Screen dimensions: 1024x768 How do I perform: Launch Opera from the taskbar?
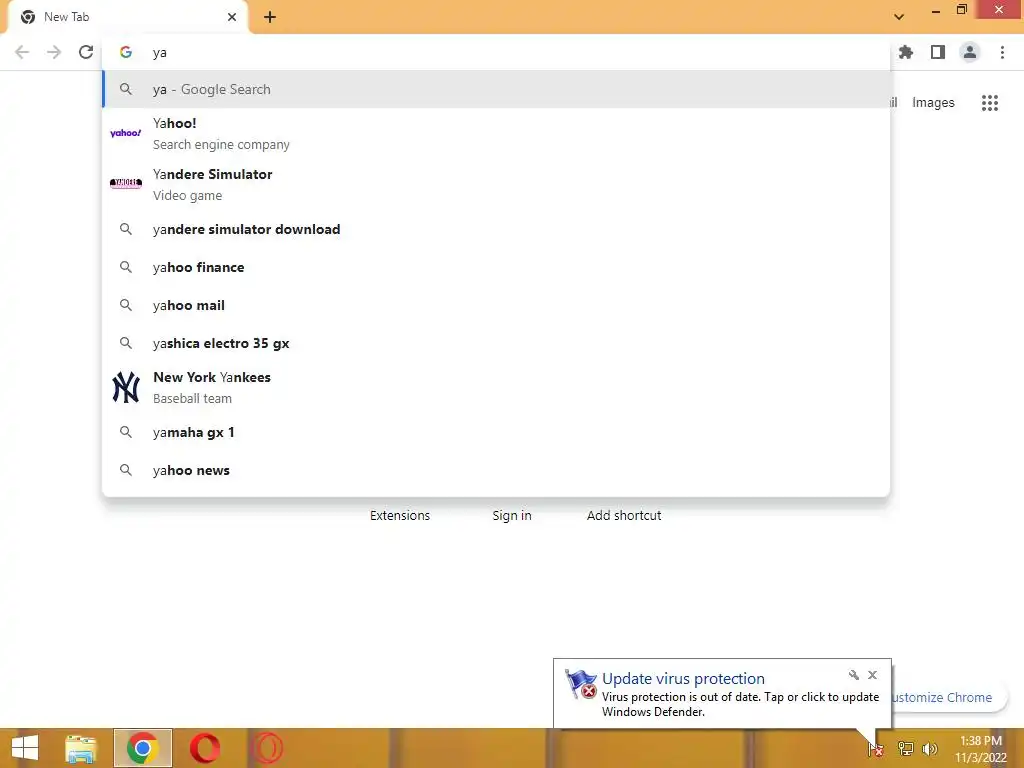205,748
